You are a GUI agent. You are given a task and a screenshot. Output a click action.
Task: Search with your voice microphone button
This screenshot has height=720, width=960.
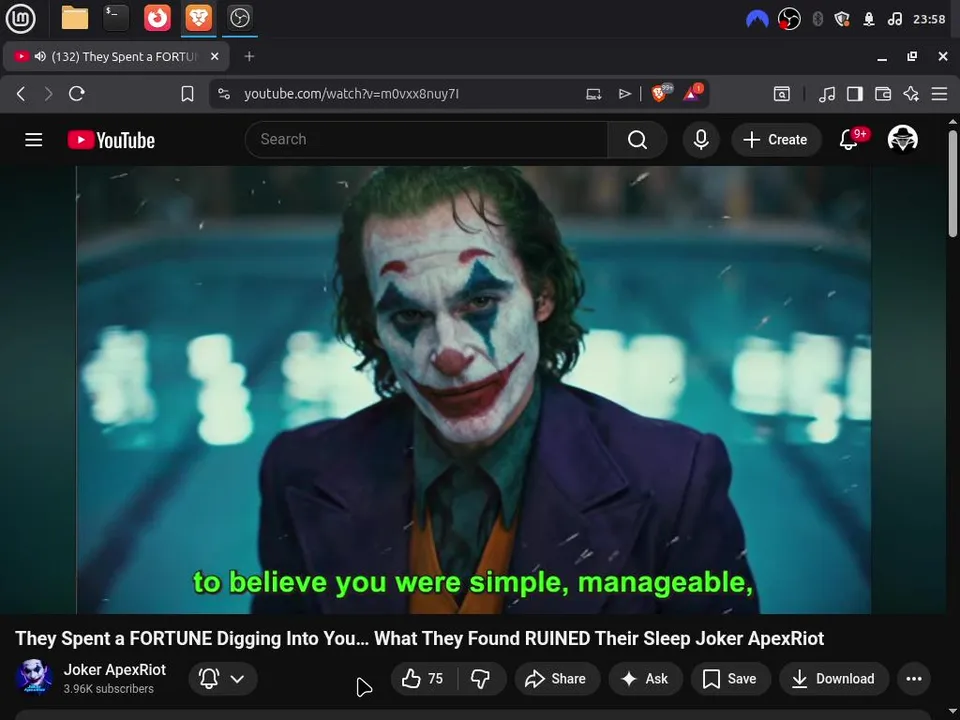[x=701, y=140]
